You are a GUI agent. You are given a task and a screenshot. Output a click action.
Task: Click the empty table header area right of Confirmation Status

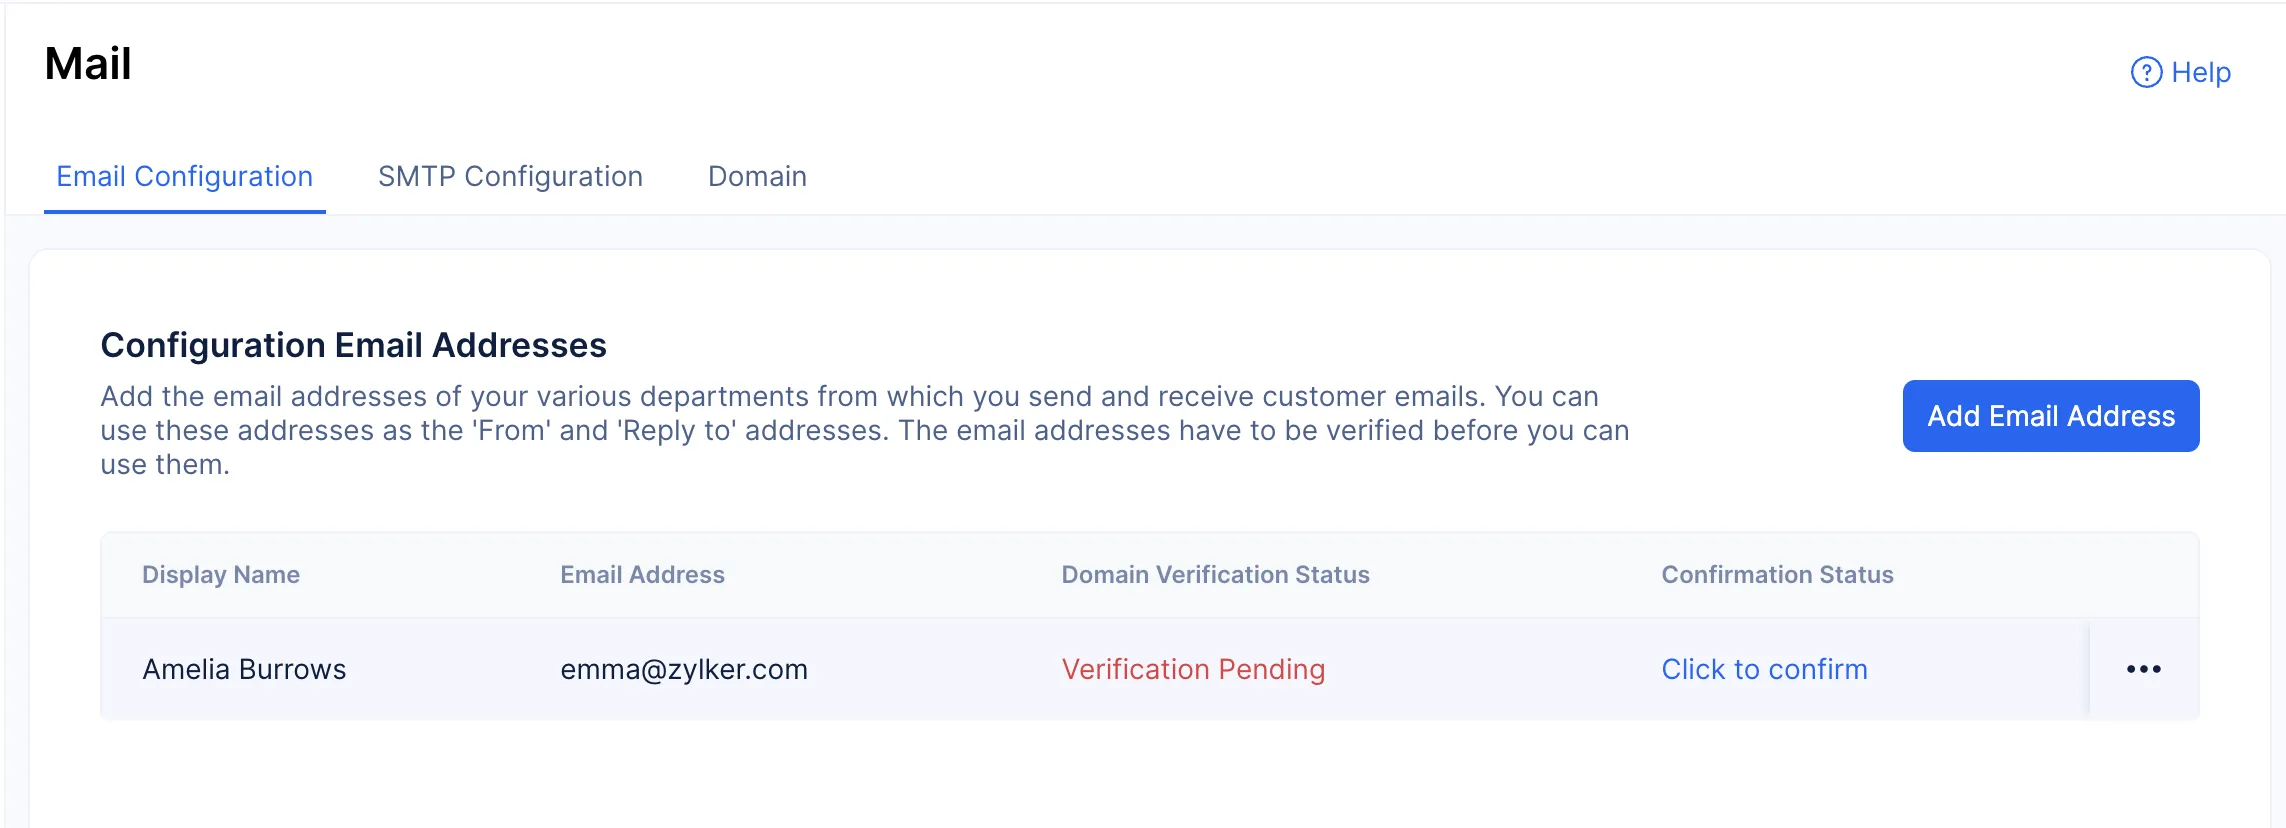pos(2050,575)
